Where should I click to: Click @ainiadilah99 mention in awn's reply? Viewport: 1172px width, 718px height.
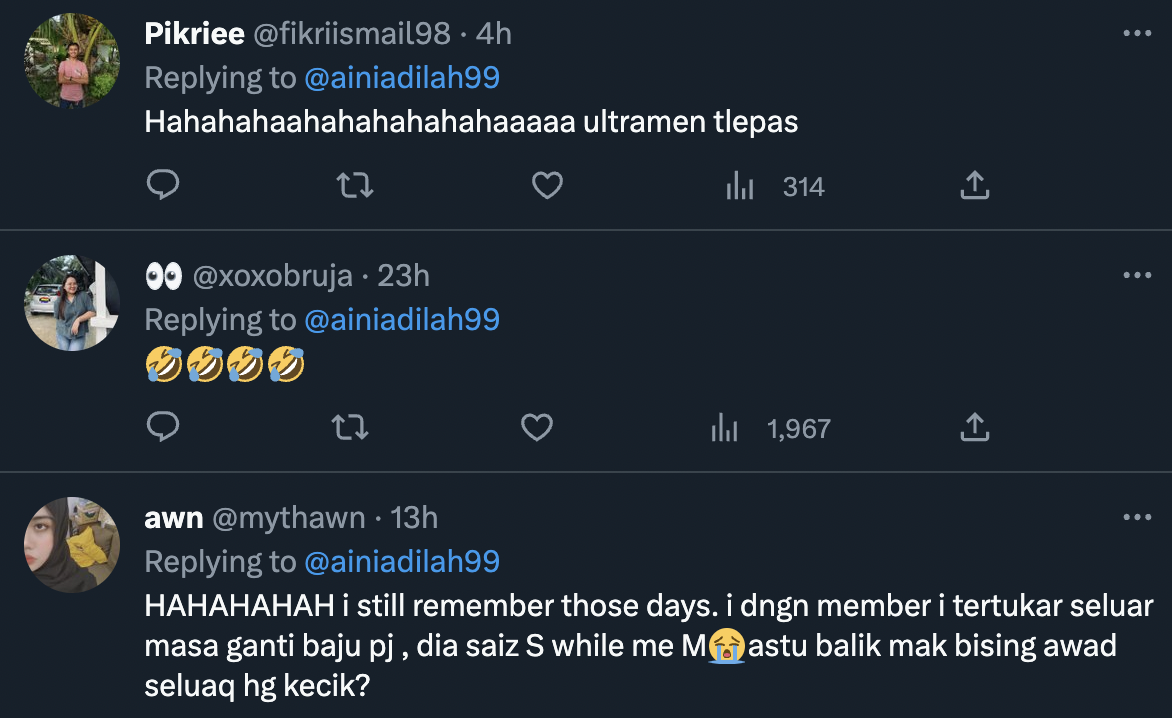[401, 561]
